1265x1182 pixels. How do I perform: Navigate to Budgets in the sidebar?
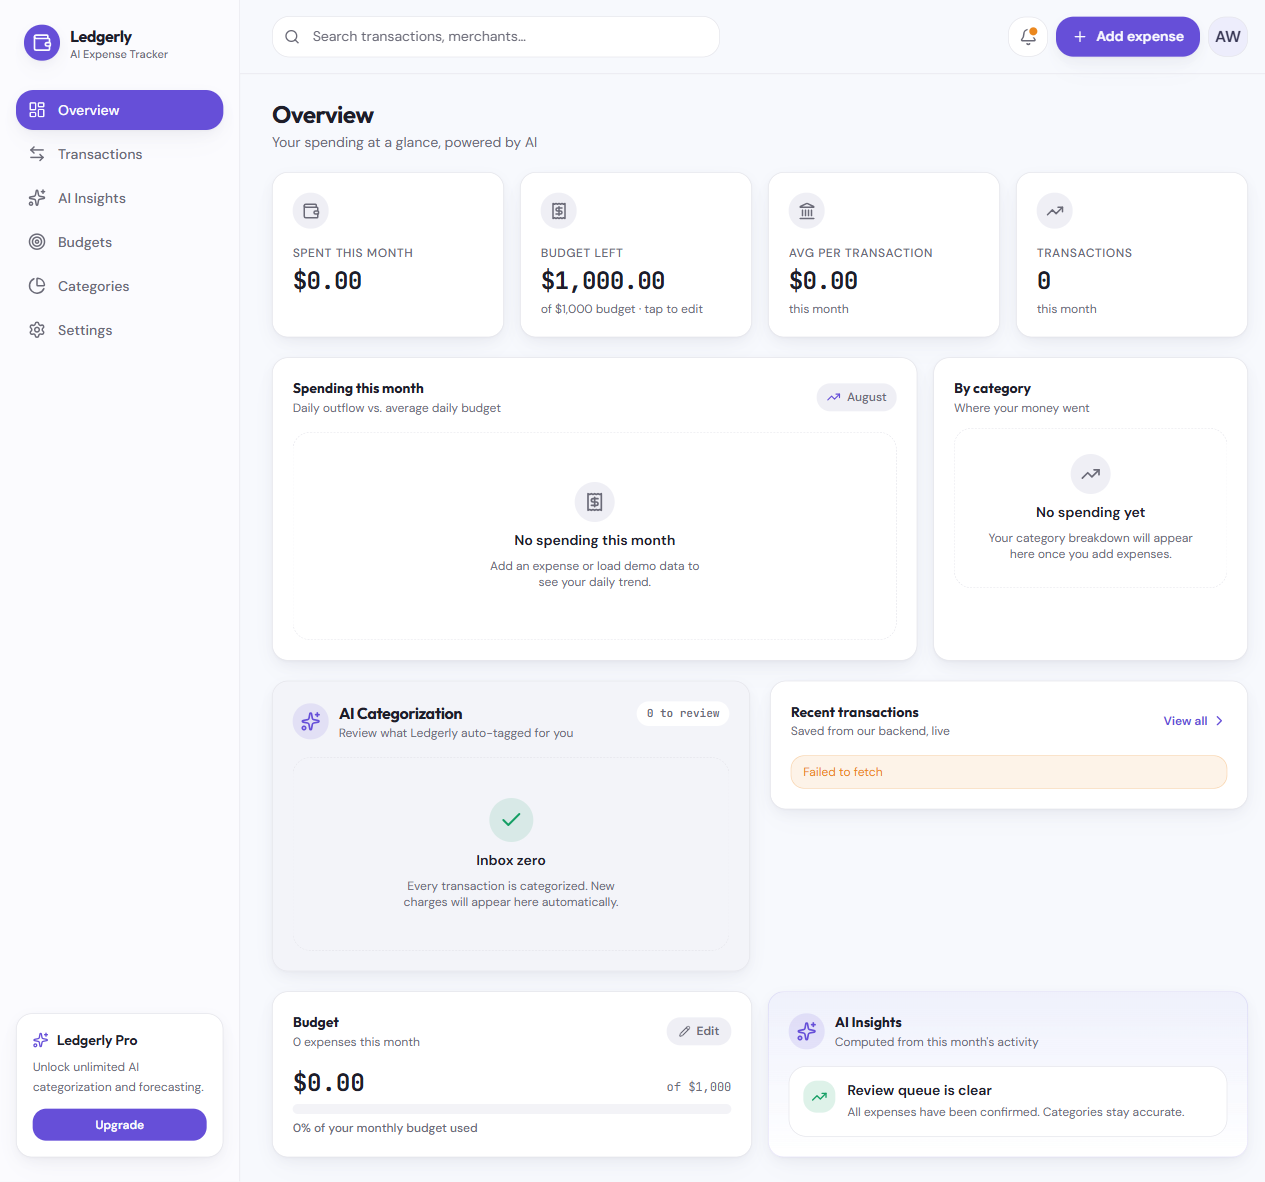[x=120, y=242]
